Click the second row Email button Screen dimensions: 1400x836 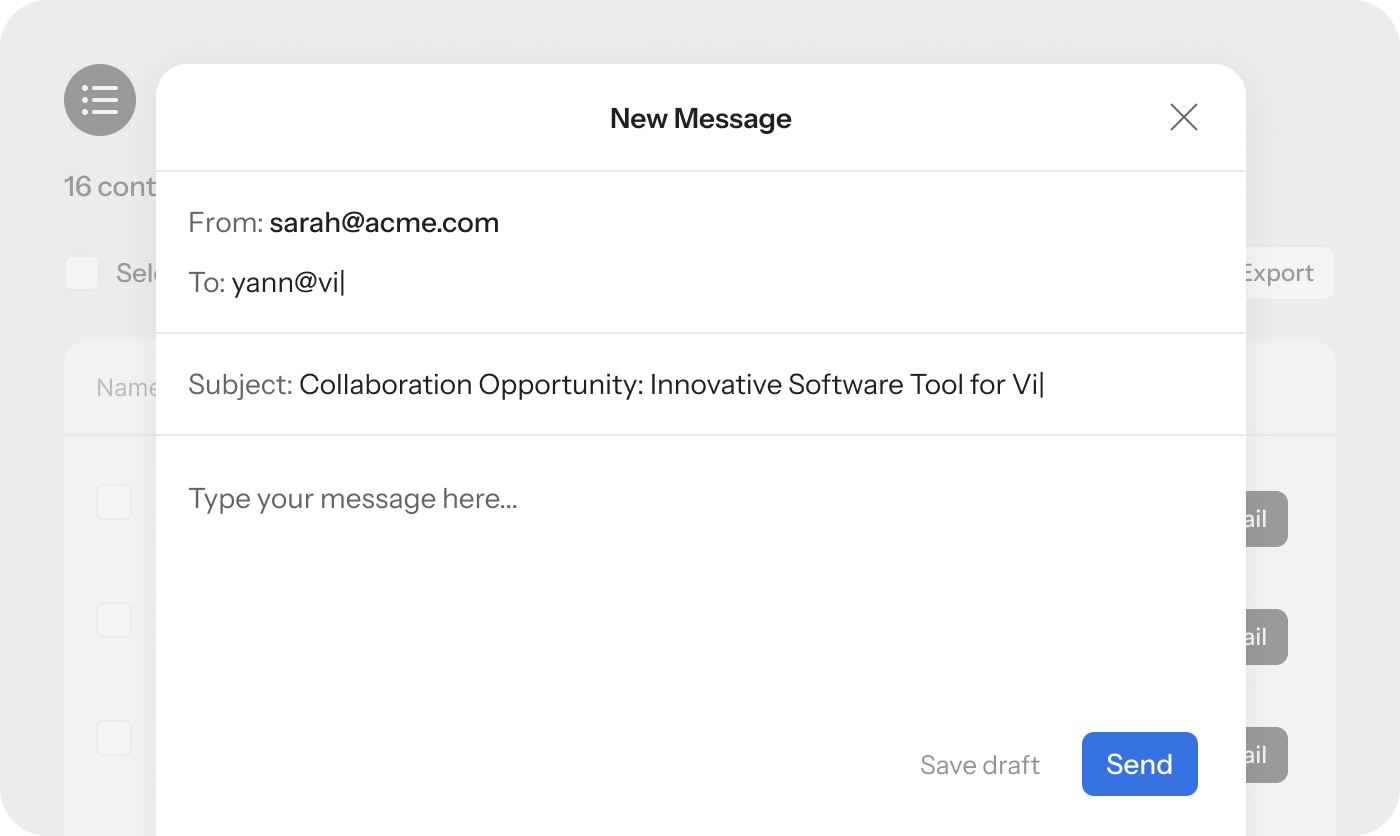pyautogui.click(x=1267, y=637)
